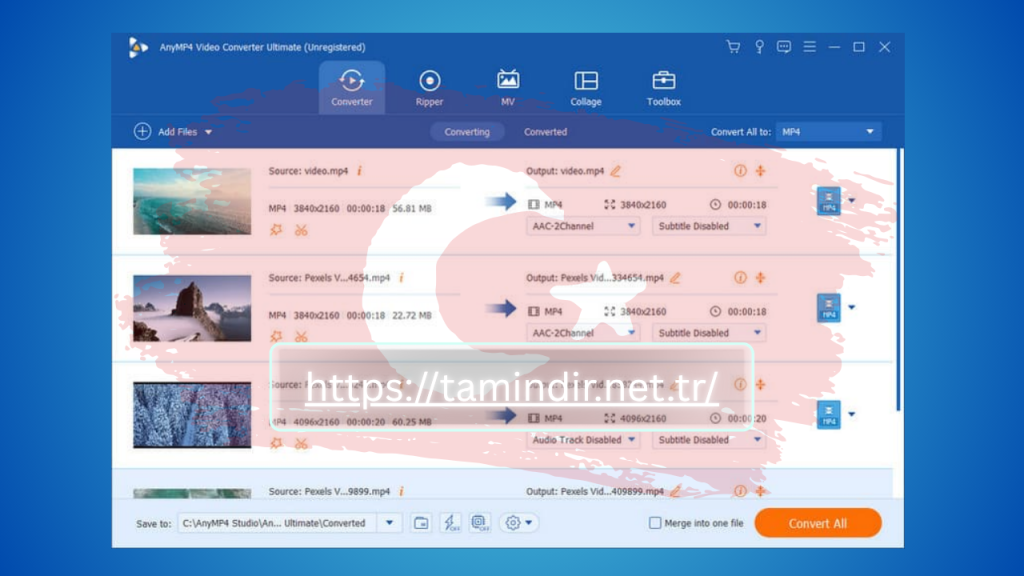Rename output Pexels Vid...409899.mp4 with pencil
Image resolution: width=1024 pixels, height=576 pixels.
click(675, 491)
